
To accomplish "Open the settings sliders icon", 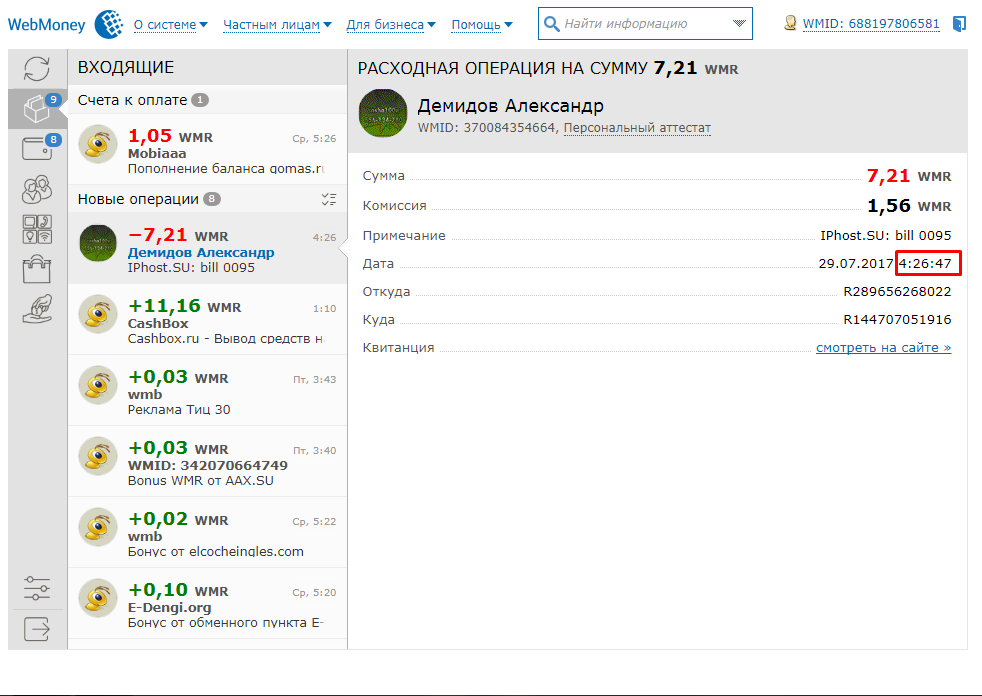I will [37, 588].
